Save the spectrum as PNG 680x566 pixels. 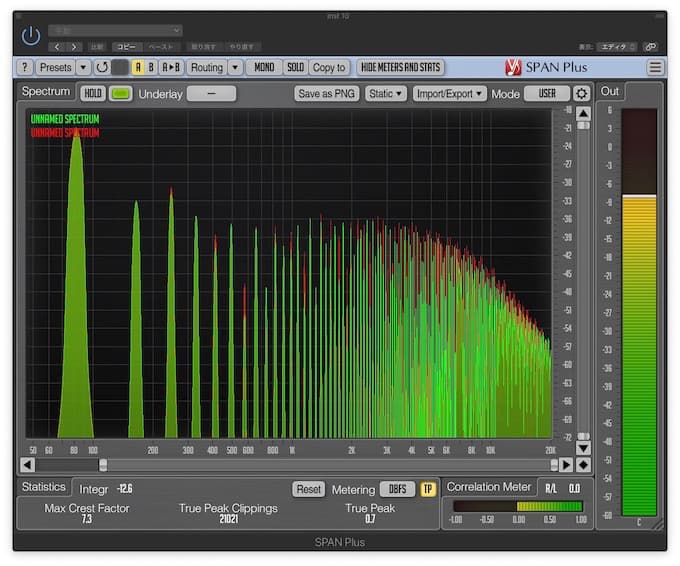(327, 93)
